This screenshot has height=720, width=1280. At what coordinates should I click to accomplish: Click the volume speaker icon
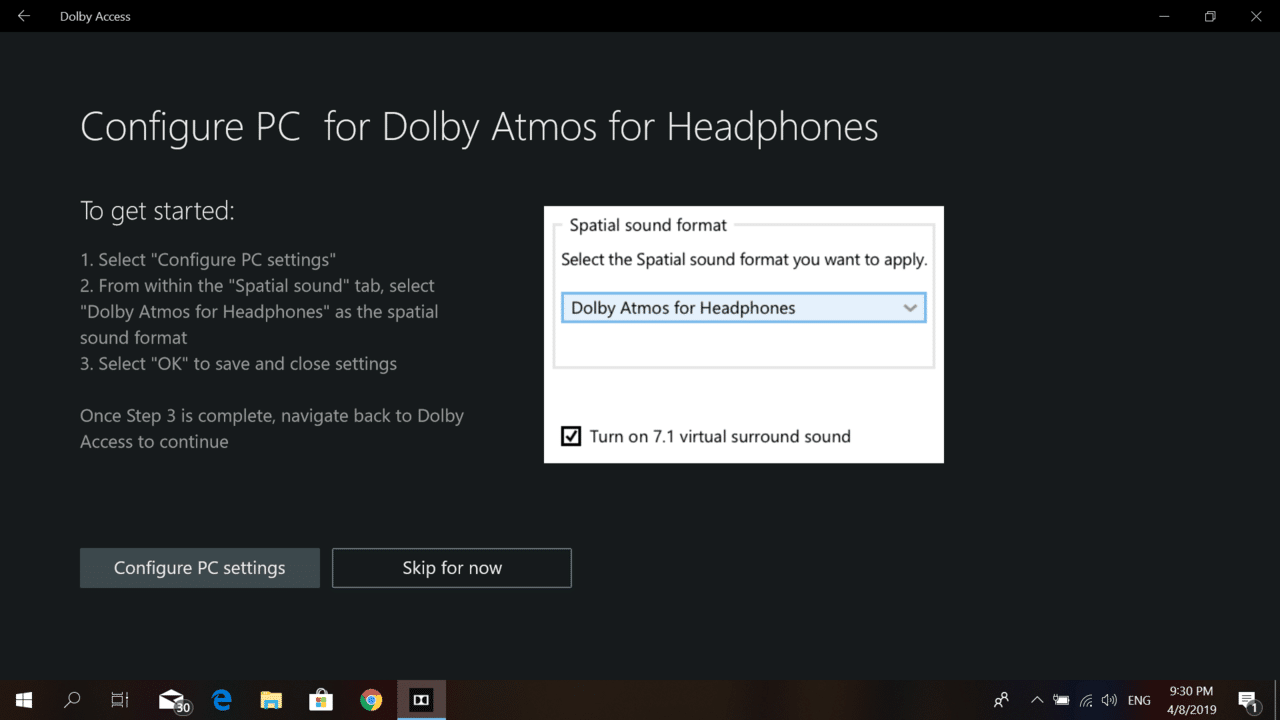[1110, 700]
